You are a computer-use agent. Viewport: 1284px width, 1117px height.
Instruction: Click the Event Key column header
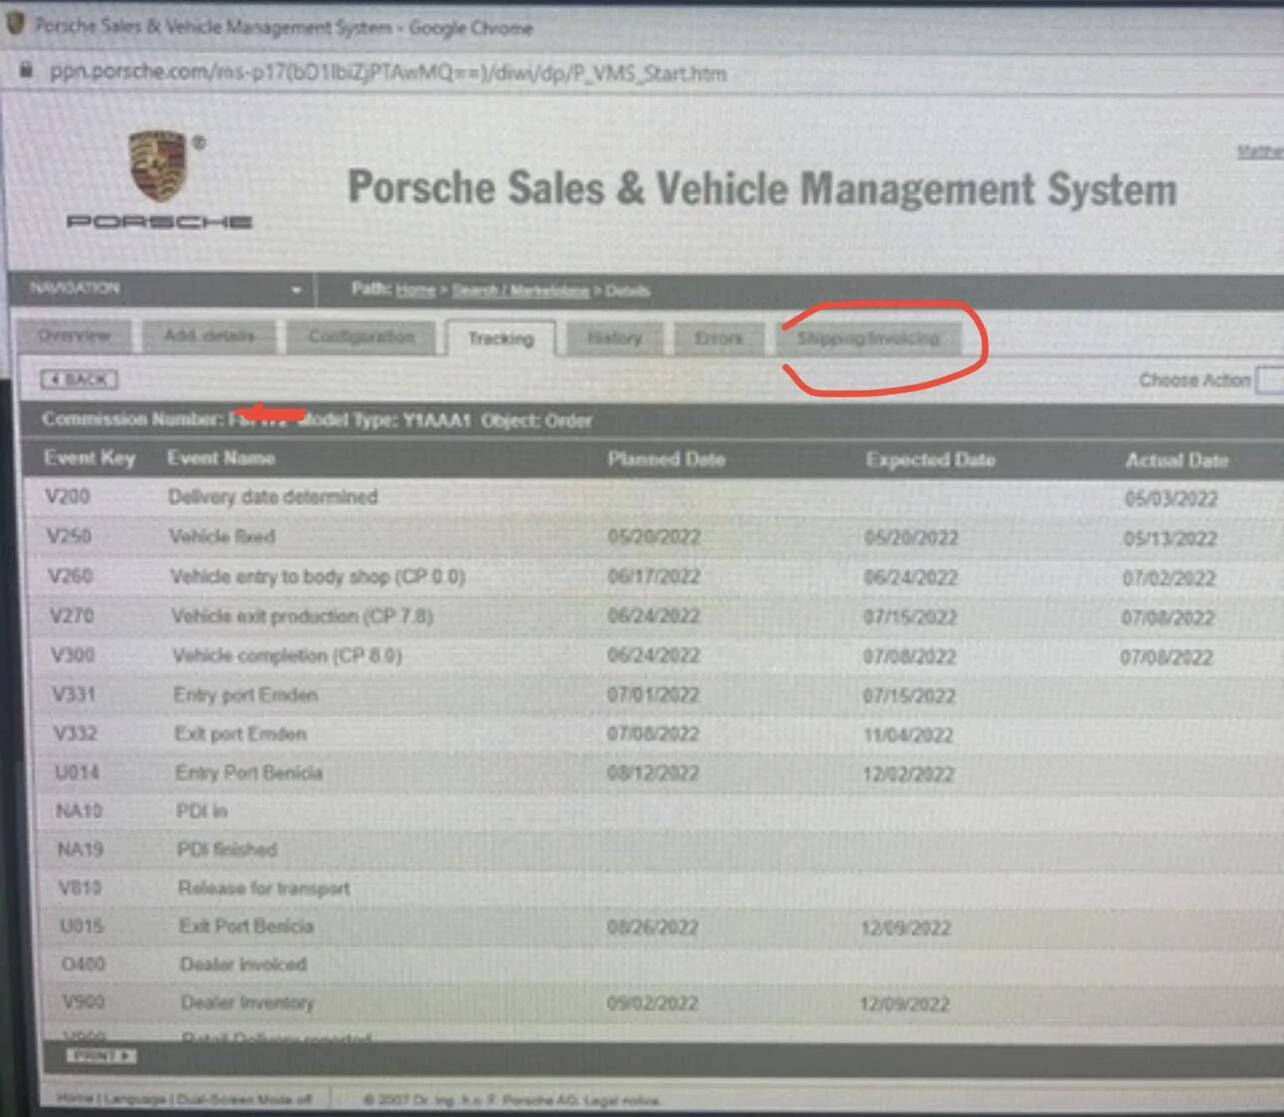(x=89, y=458)
